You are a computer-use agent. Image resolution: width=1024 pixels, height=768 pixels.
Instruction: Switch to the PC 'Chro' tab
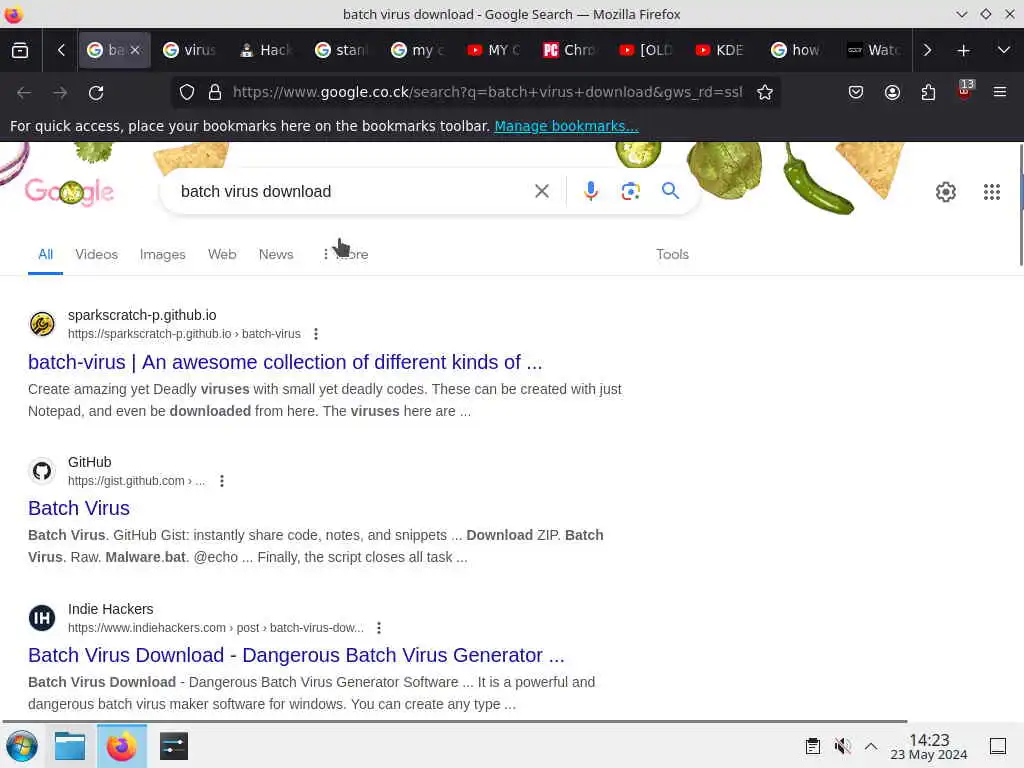pyautogui.click(x=569, y=50)
